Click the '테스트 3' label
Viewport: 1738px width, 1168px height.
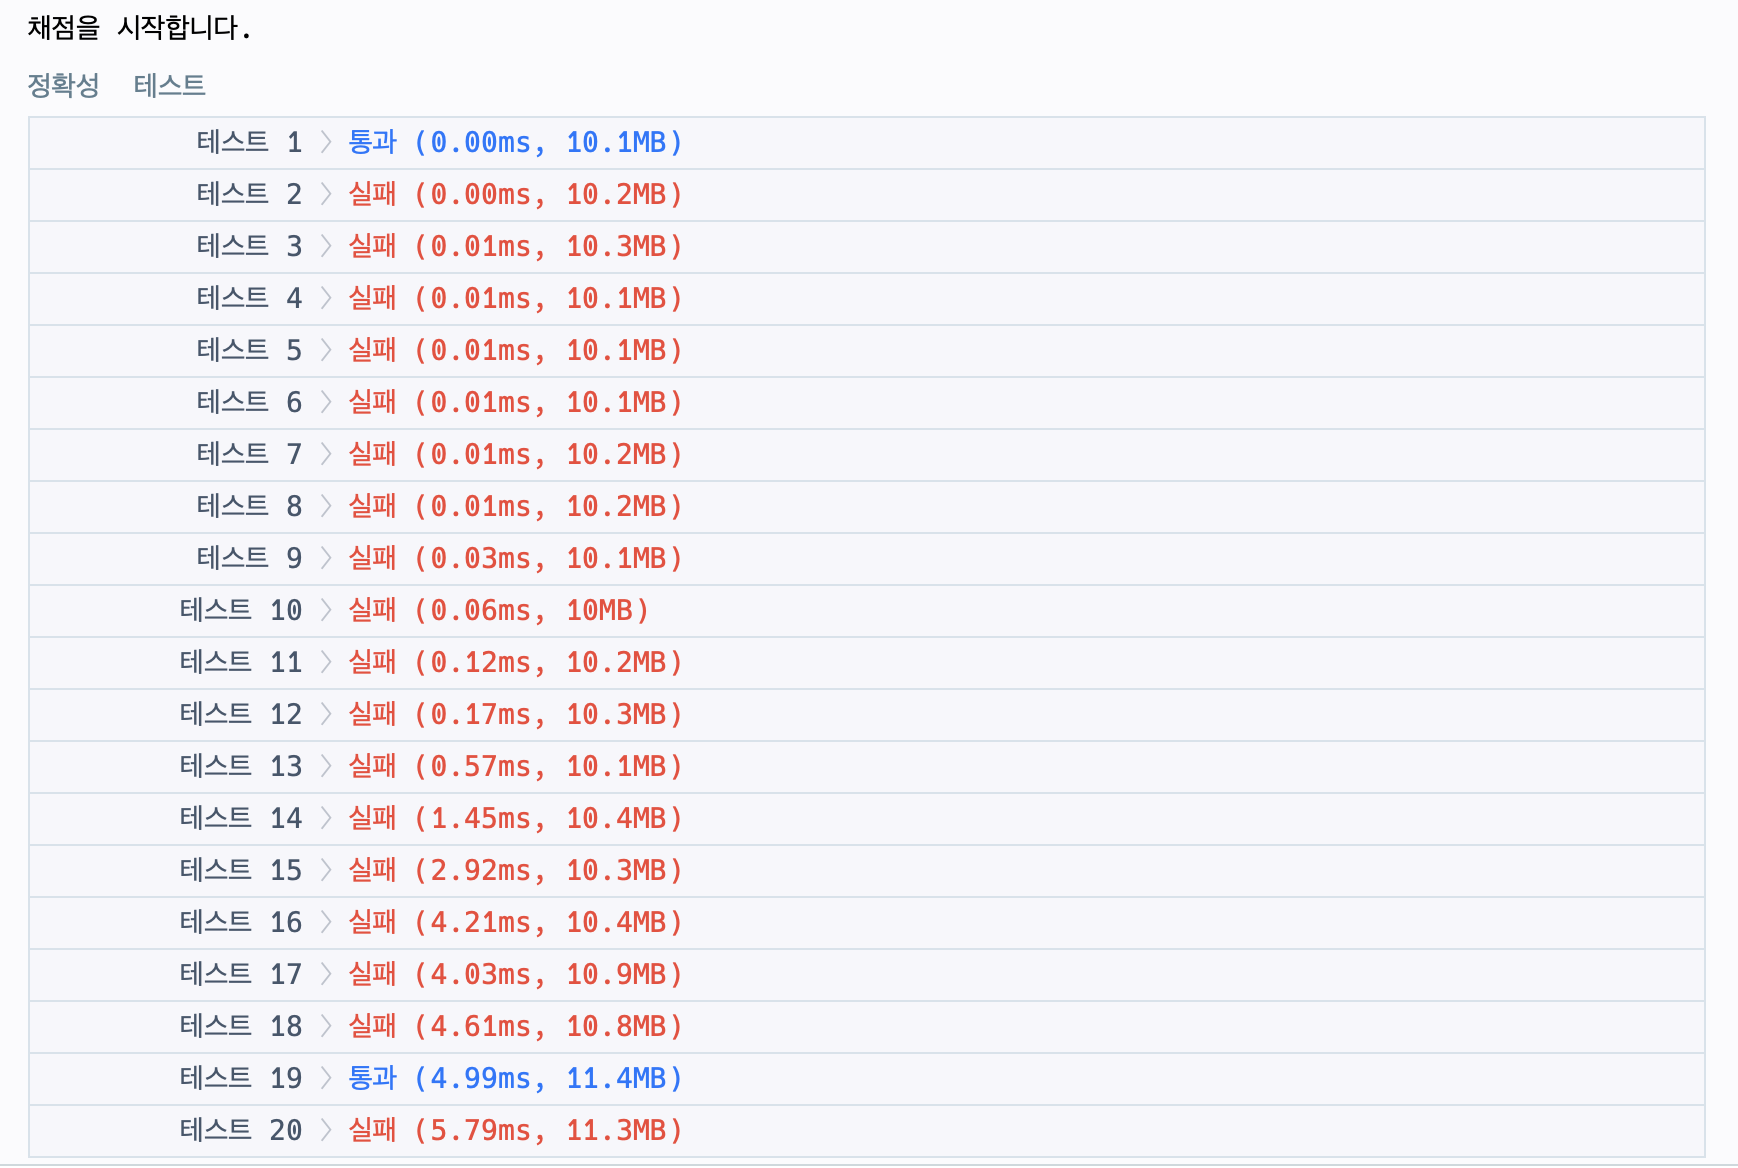pyautogui.click(x=249, y=246)
